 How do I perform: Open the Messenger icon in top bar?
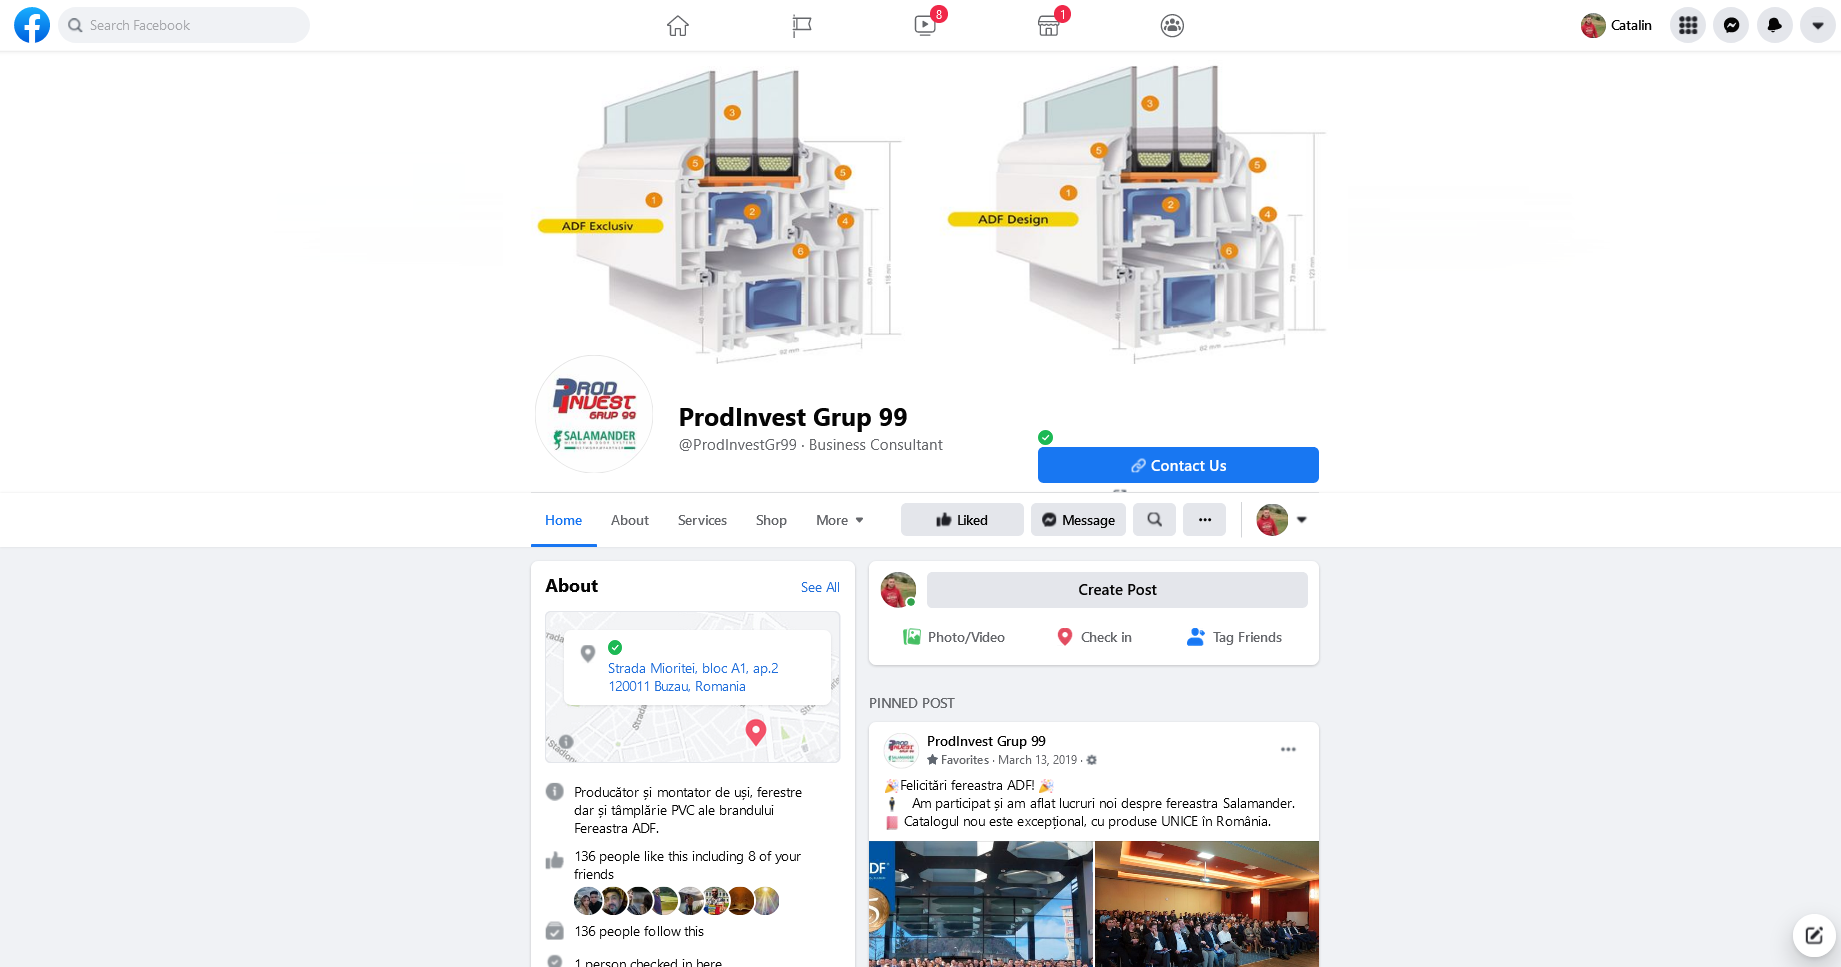pyautogui.click(x=1731, y=25)
